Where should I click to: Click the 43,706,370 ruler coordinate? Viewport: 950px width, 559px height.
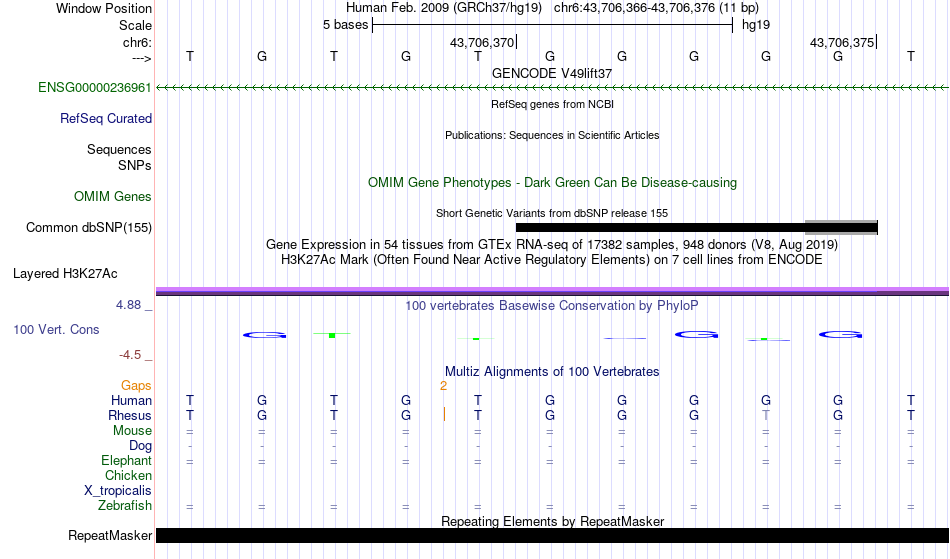pyautogui.click(x=482, y=42)
